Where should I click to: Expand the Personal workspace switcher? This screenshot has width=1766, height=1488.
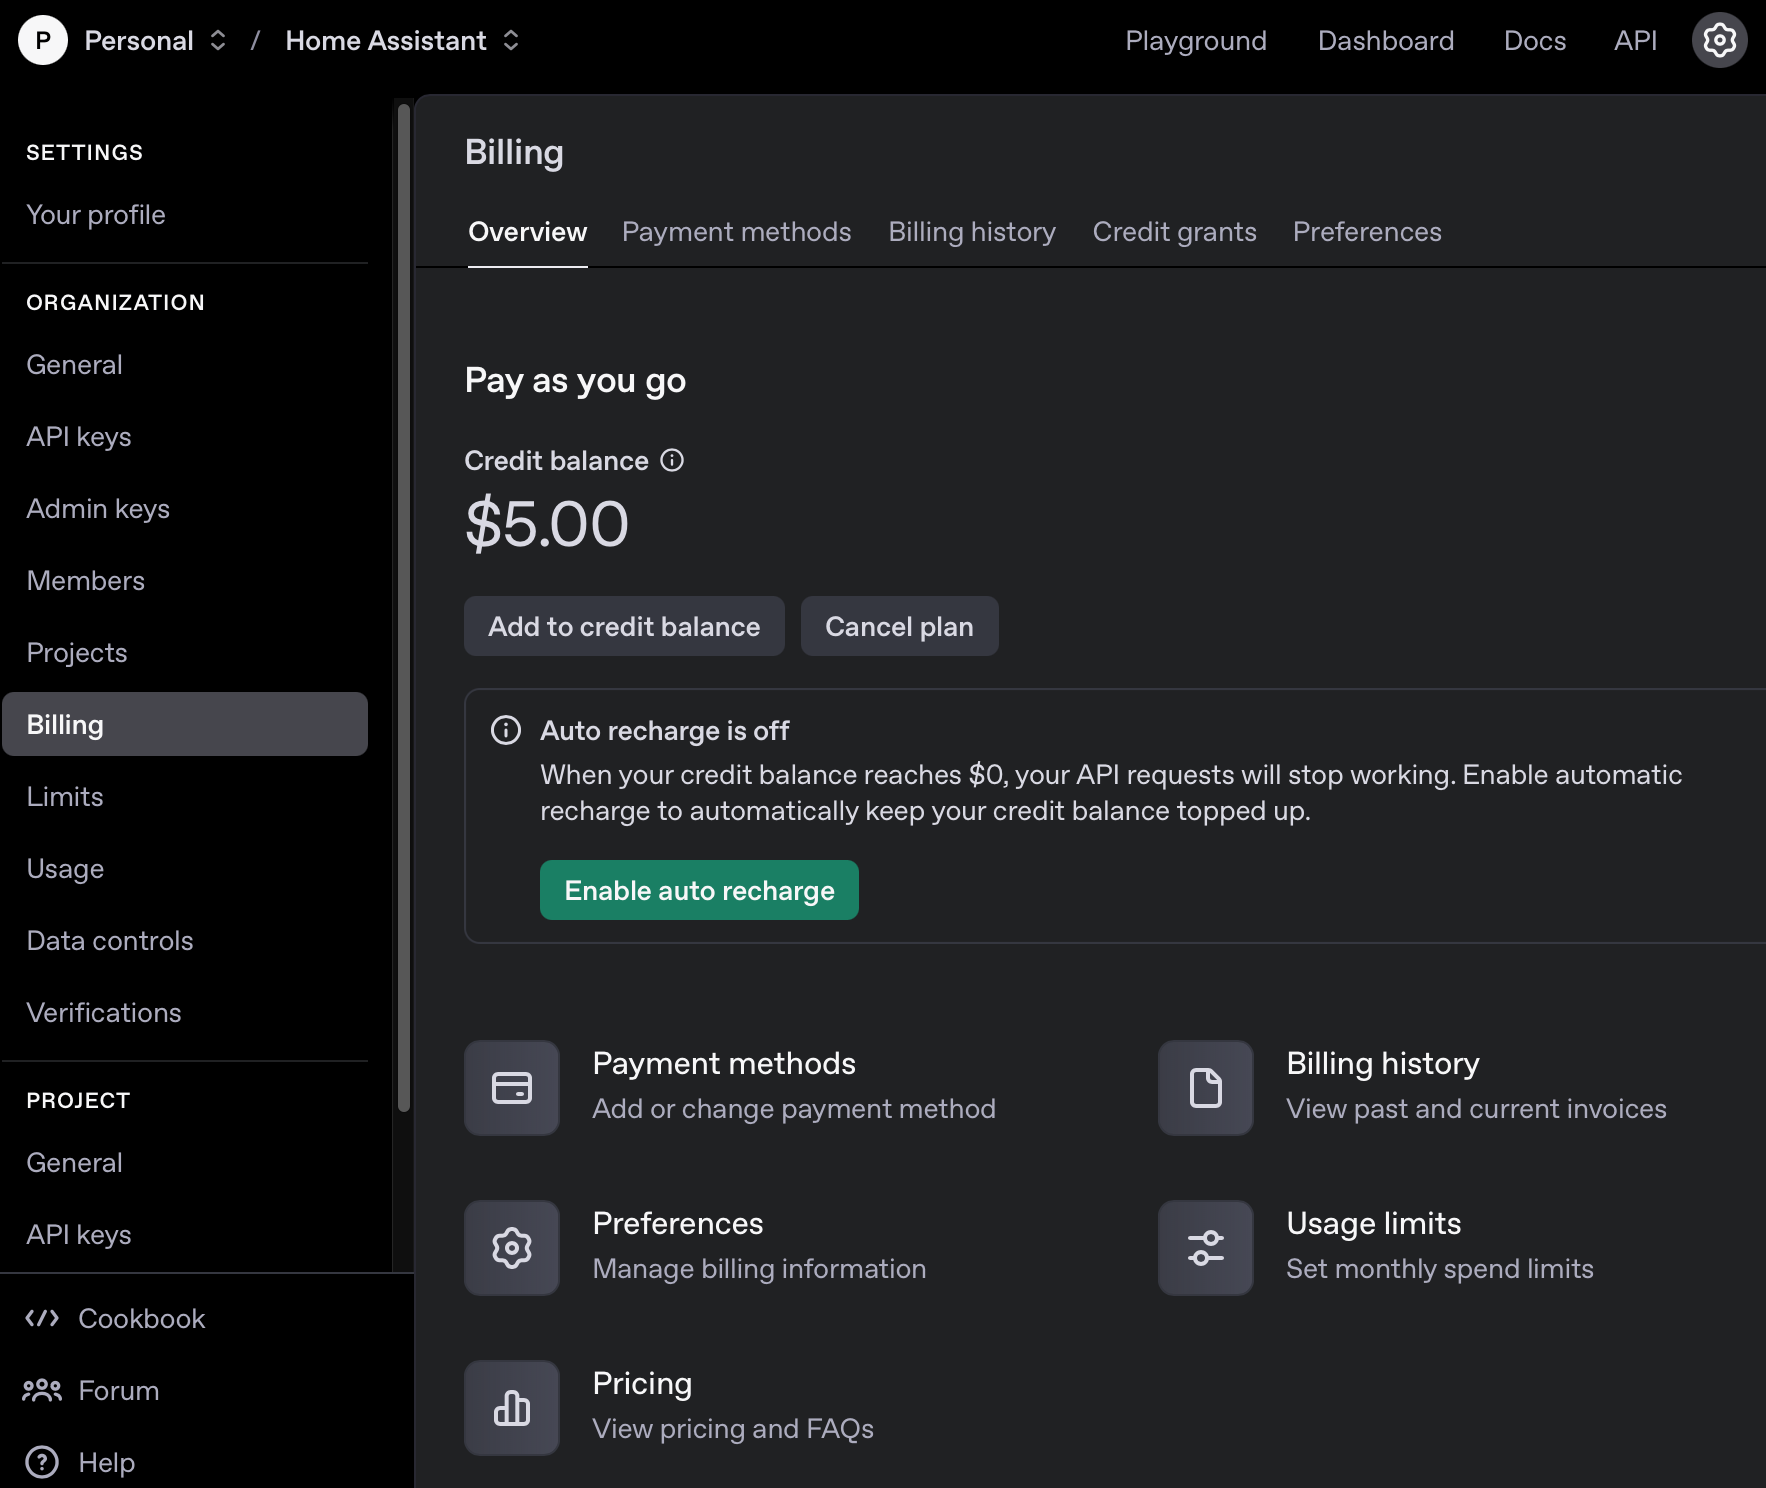217,40
